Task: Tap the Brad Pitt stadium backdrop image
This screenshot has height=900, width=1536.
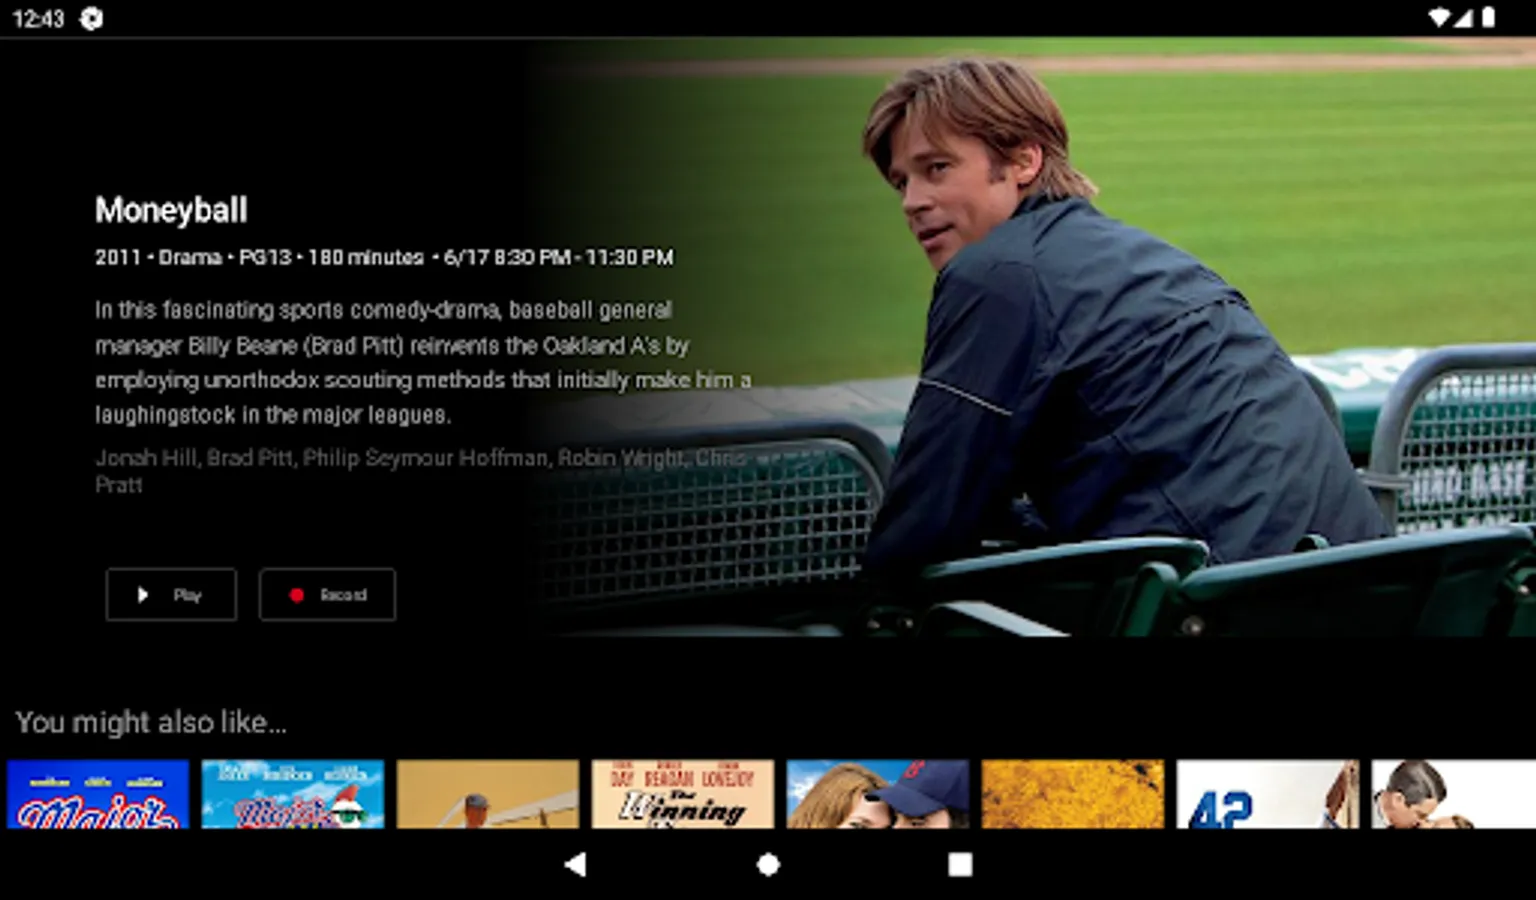Action: tap(1034, 337)
